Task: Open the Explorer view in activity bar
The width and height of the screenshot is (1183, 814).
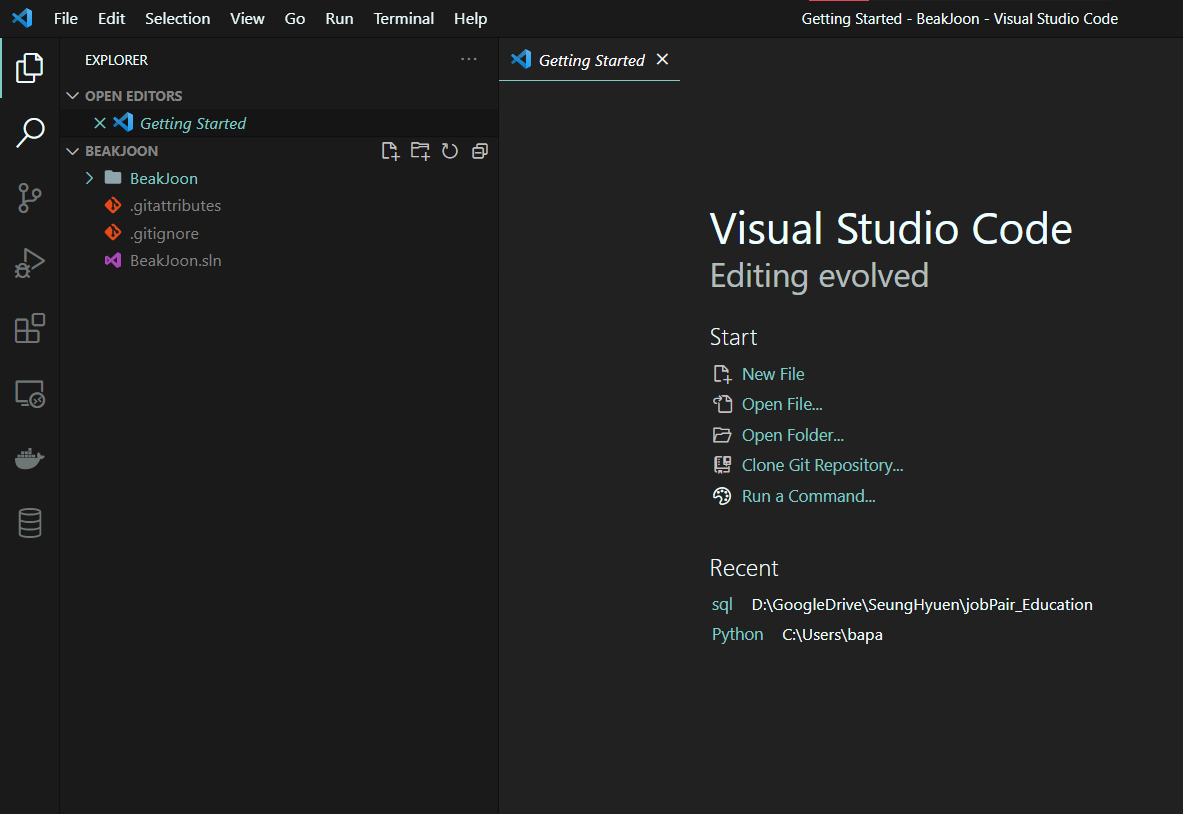Action: point(29,68)
